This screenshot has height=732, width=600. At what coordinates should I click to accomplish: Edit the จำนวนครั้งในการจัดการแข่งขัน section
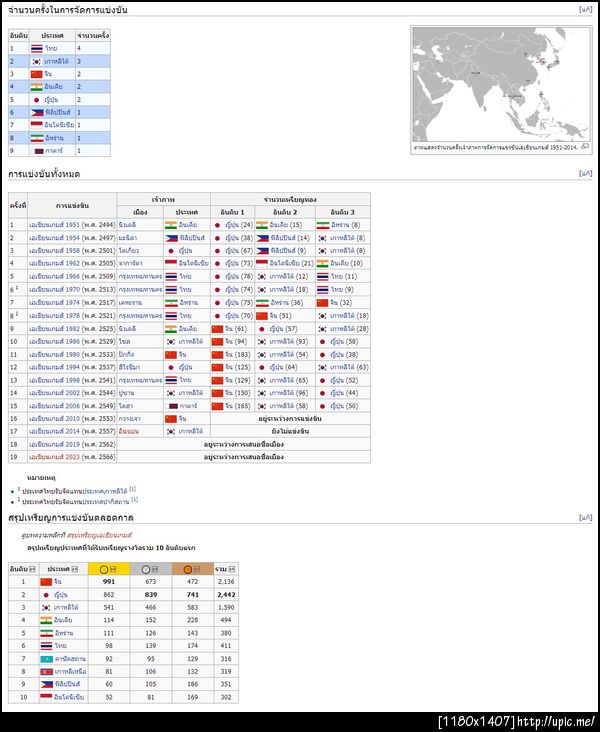[x=586, y=9]
